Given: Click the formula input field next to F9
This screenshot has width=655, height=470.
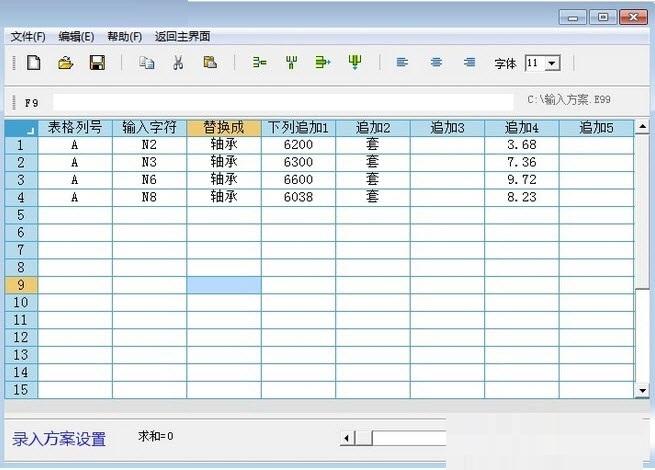Looking at the screenshot, I should pos(280,102).
